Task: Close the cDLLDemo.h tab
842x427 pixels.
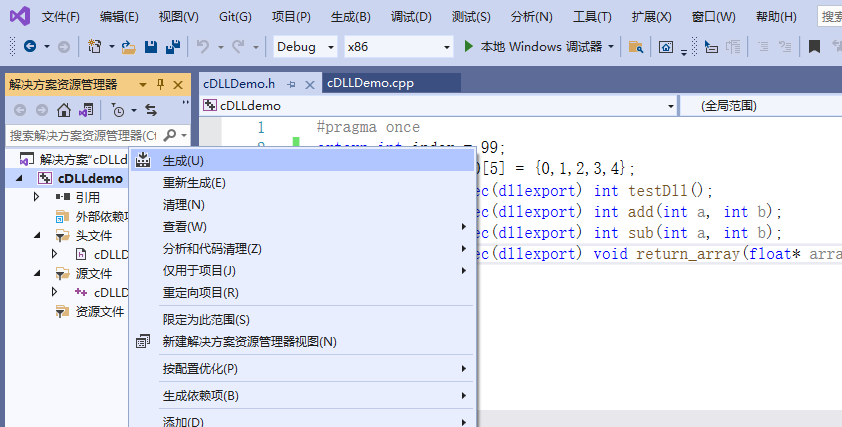Action: pos(310,85)
